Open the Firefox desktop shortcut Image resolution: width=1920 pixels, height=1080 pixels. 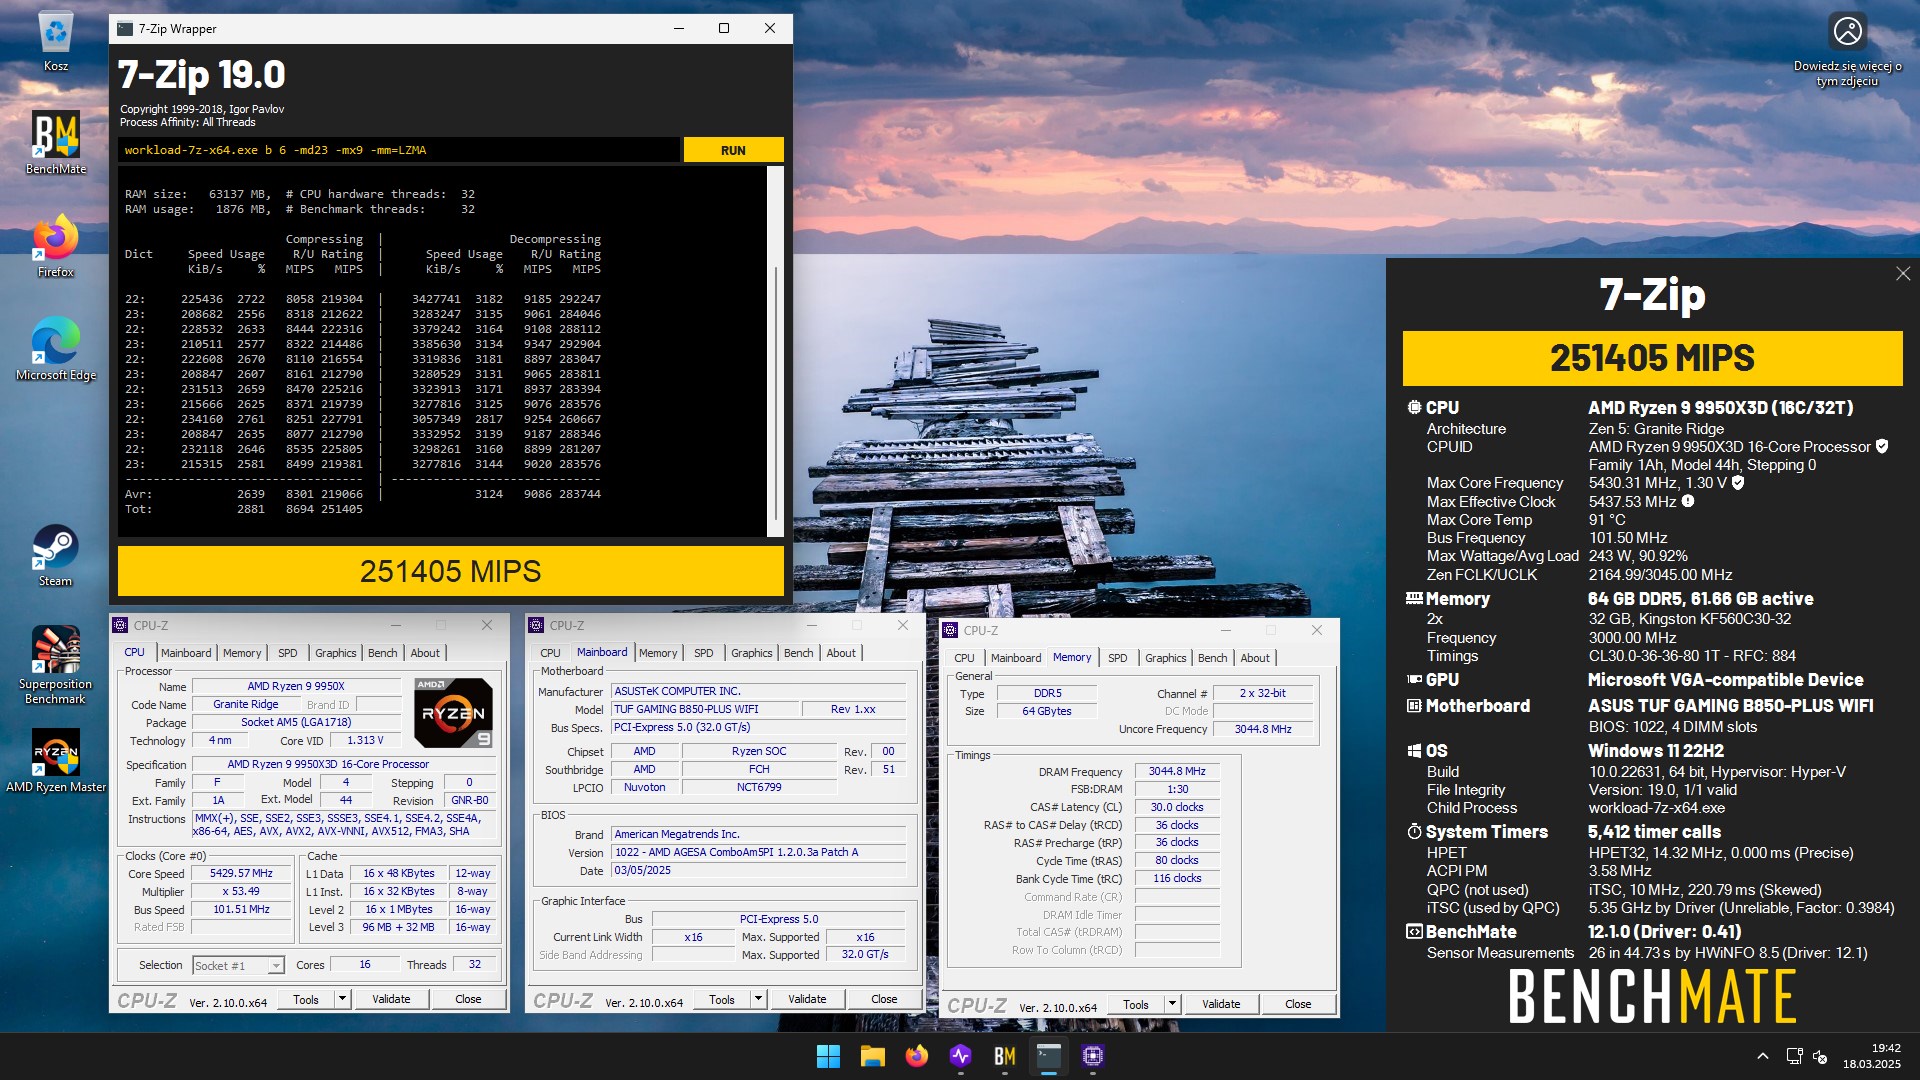point(56,246)
